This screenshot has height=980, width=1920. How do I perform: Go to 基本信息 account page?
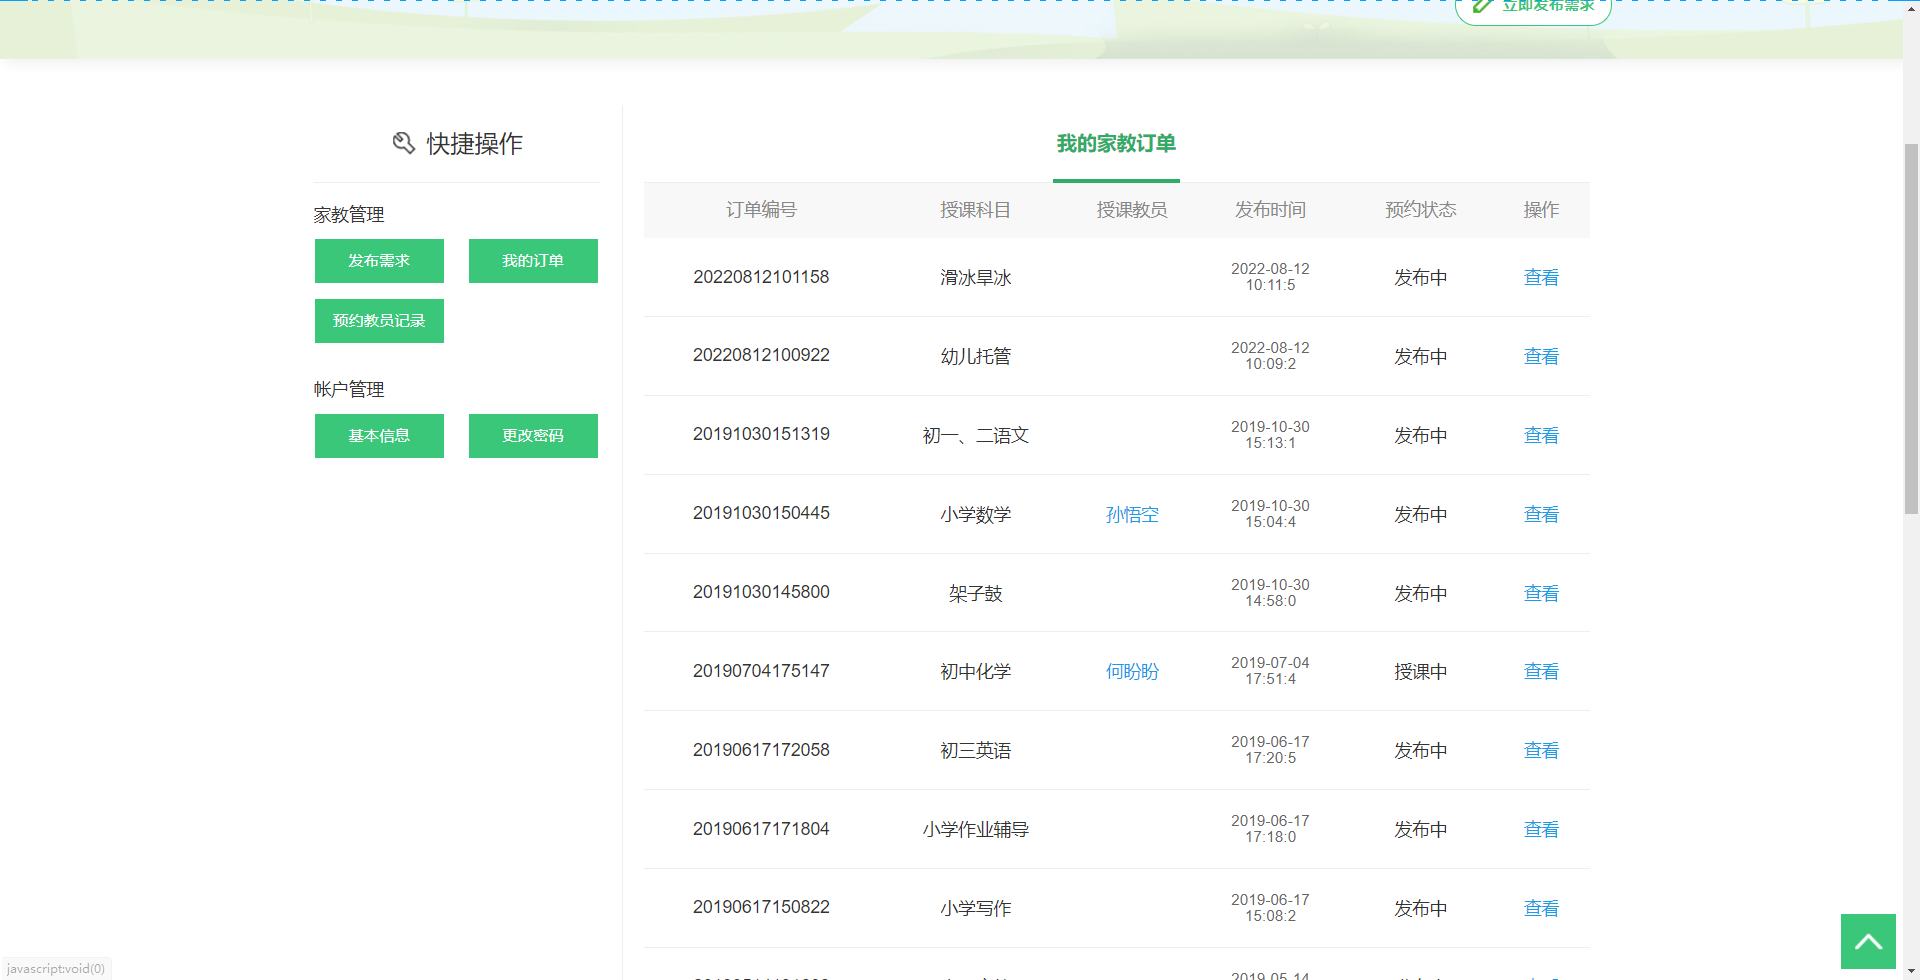(x=379, y=436)
